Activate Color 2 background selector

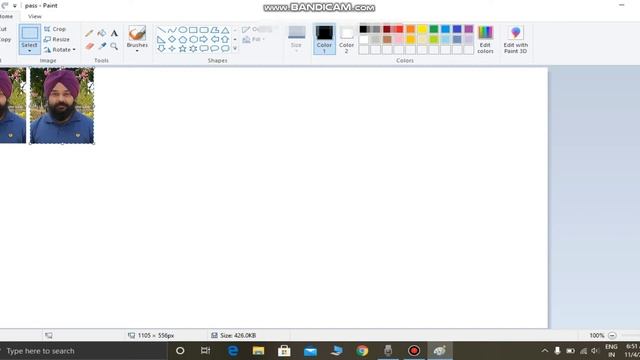(346, 40)
